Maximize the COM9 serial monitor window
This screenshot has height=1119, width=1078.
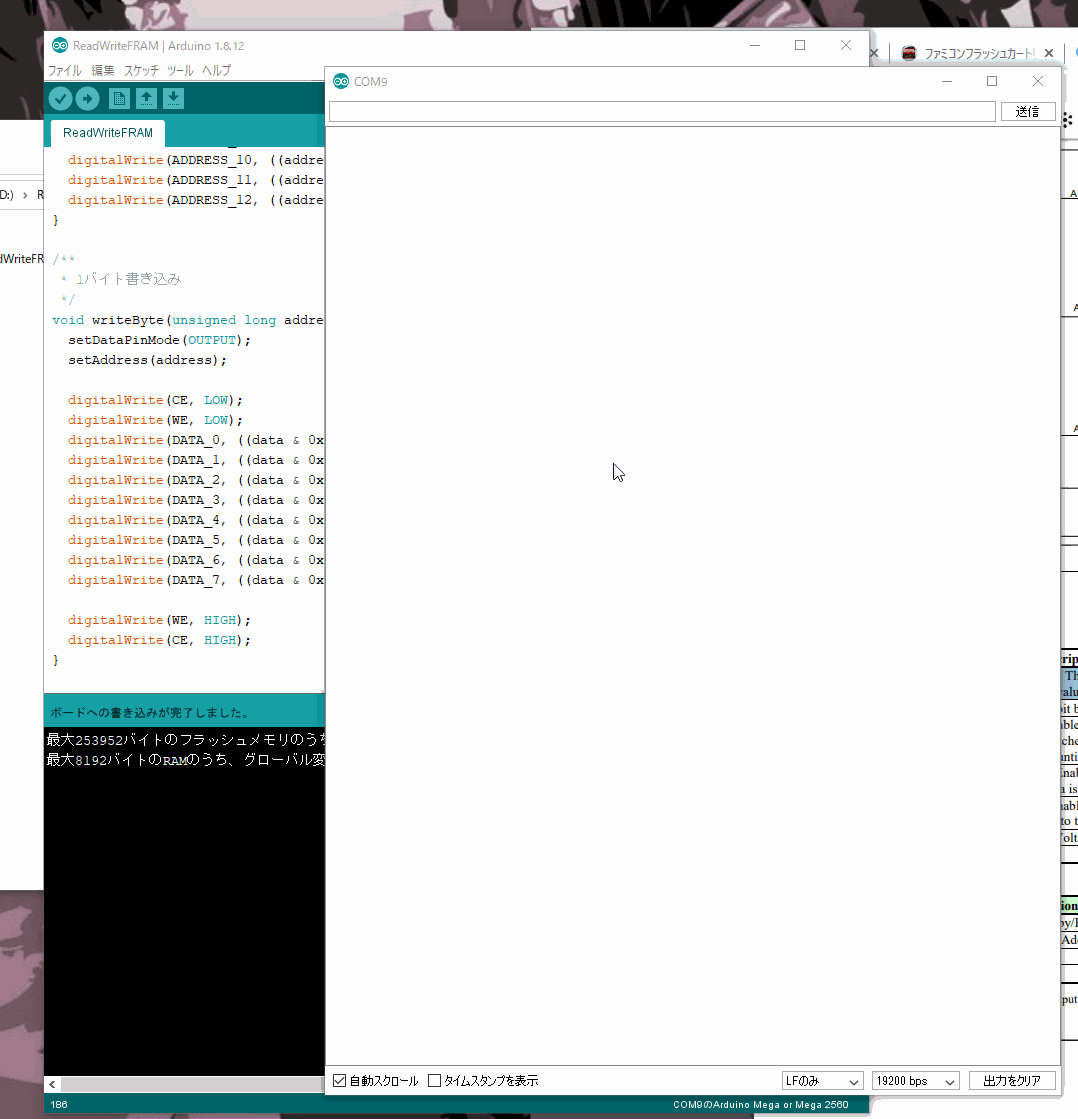coord(992,81)
